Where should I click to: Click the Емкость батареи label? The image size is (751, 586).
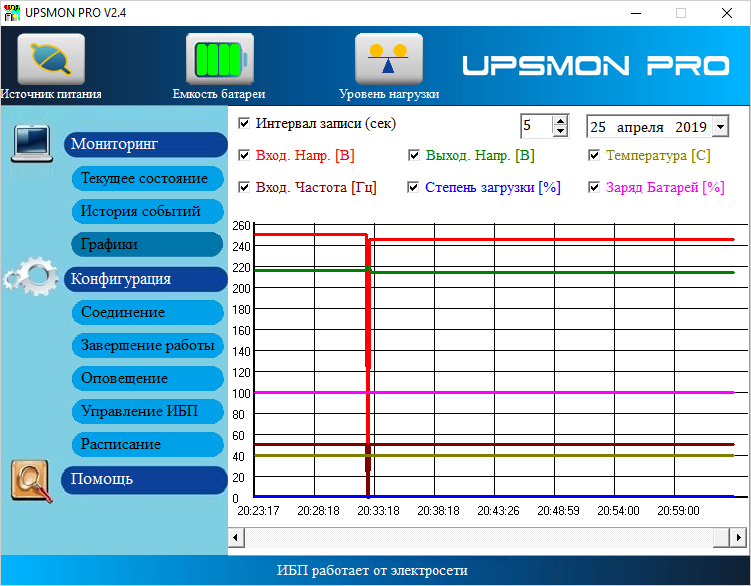click(219, 94)
